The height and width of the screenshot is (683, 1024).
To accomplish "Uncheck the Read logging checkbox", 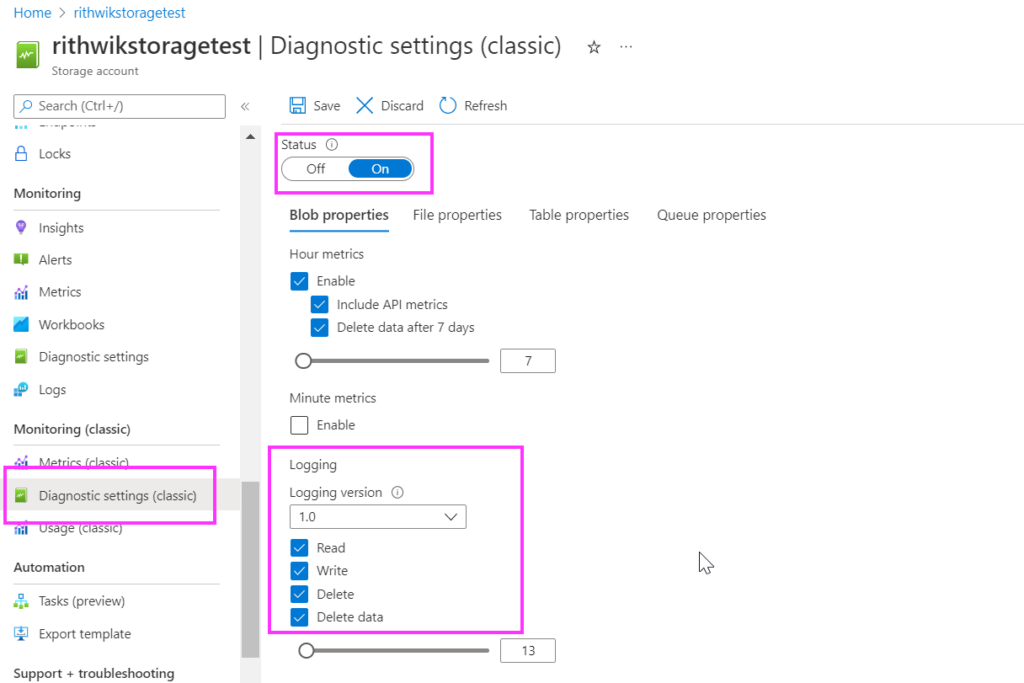I will coord(299,548).
